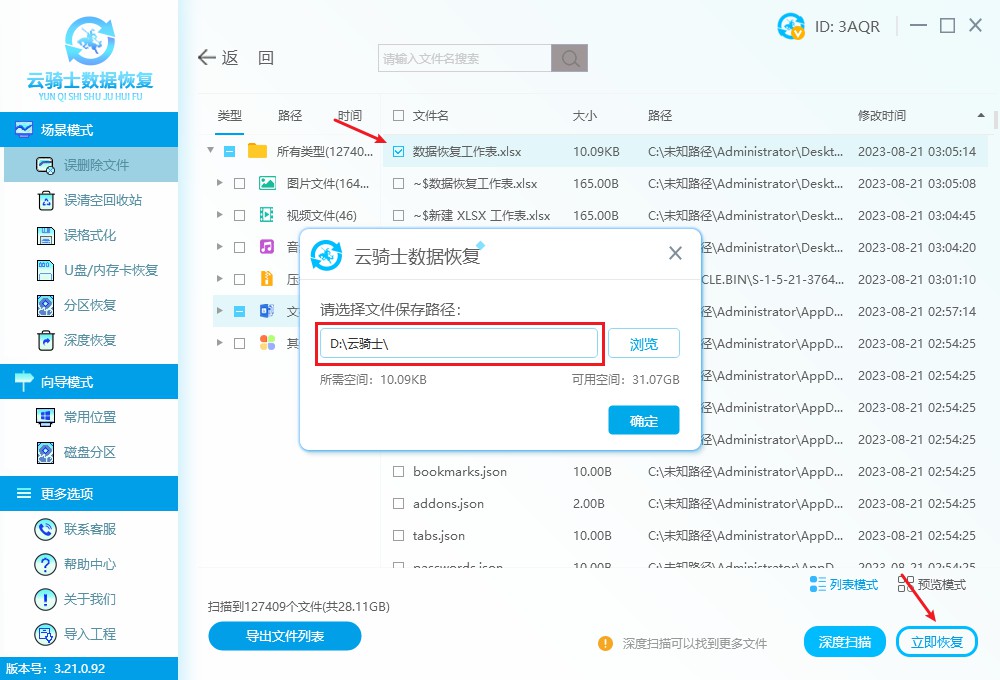Switch to 类型 tab

pos(230,115)
